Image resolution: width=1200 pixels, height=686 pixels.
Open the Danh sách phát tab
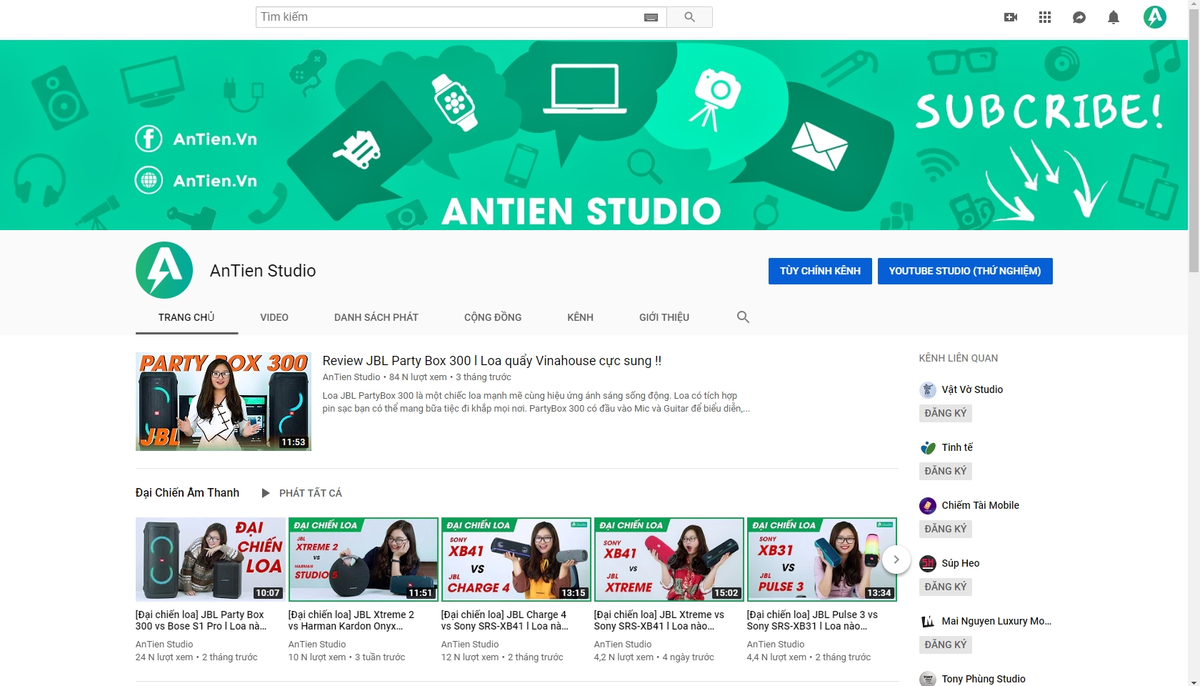click(376, 317)
